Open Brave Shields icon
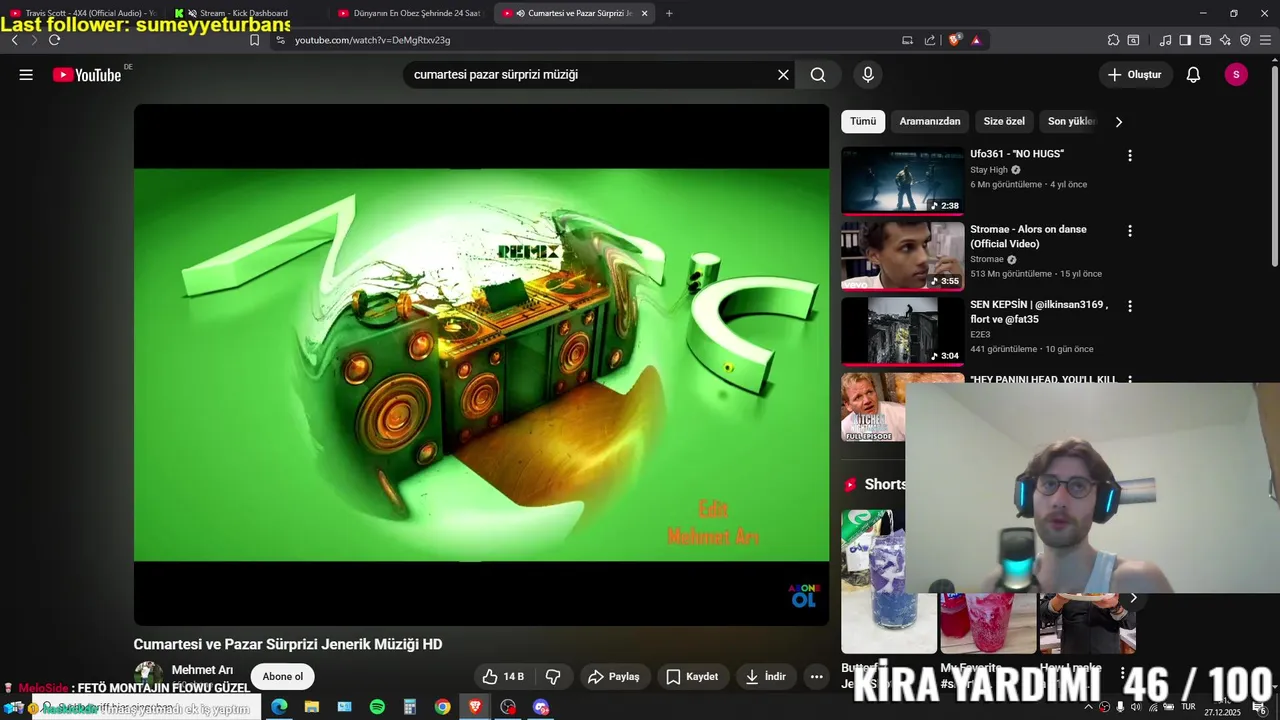1280x720 pixels. tap(954, 40)
